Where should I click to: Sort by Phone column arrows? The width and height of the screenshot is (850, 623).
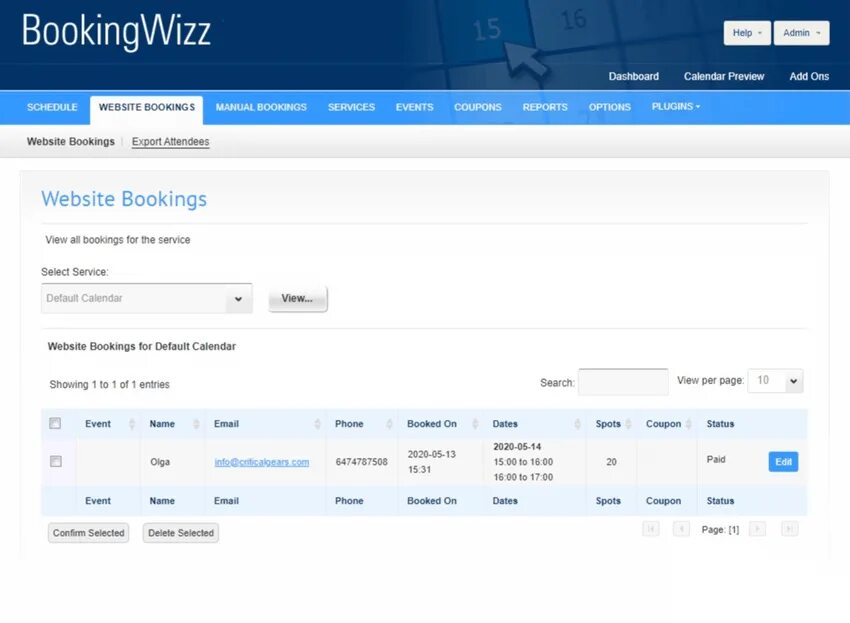point(389,424)
